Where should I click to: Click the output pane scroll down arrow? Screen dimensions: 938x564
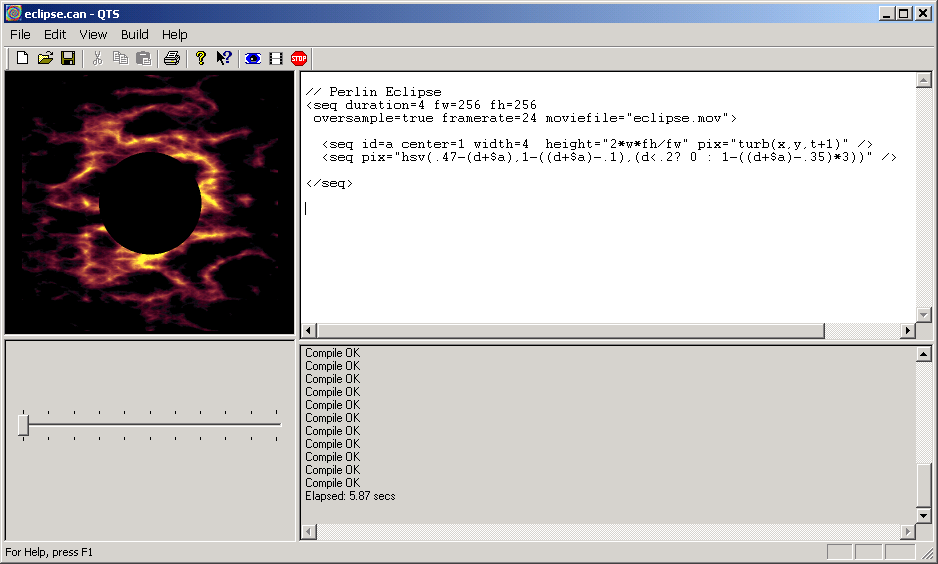tap(924, 515)
